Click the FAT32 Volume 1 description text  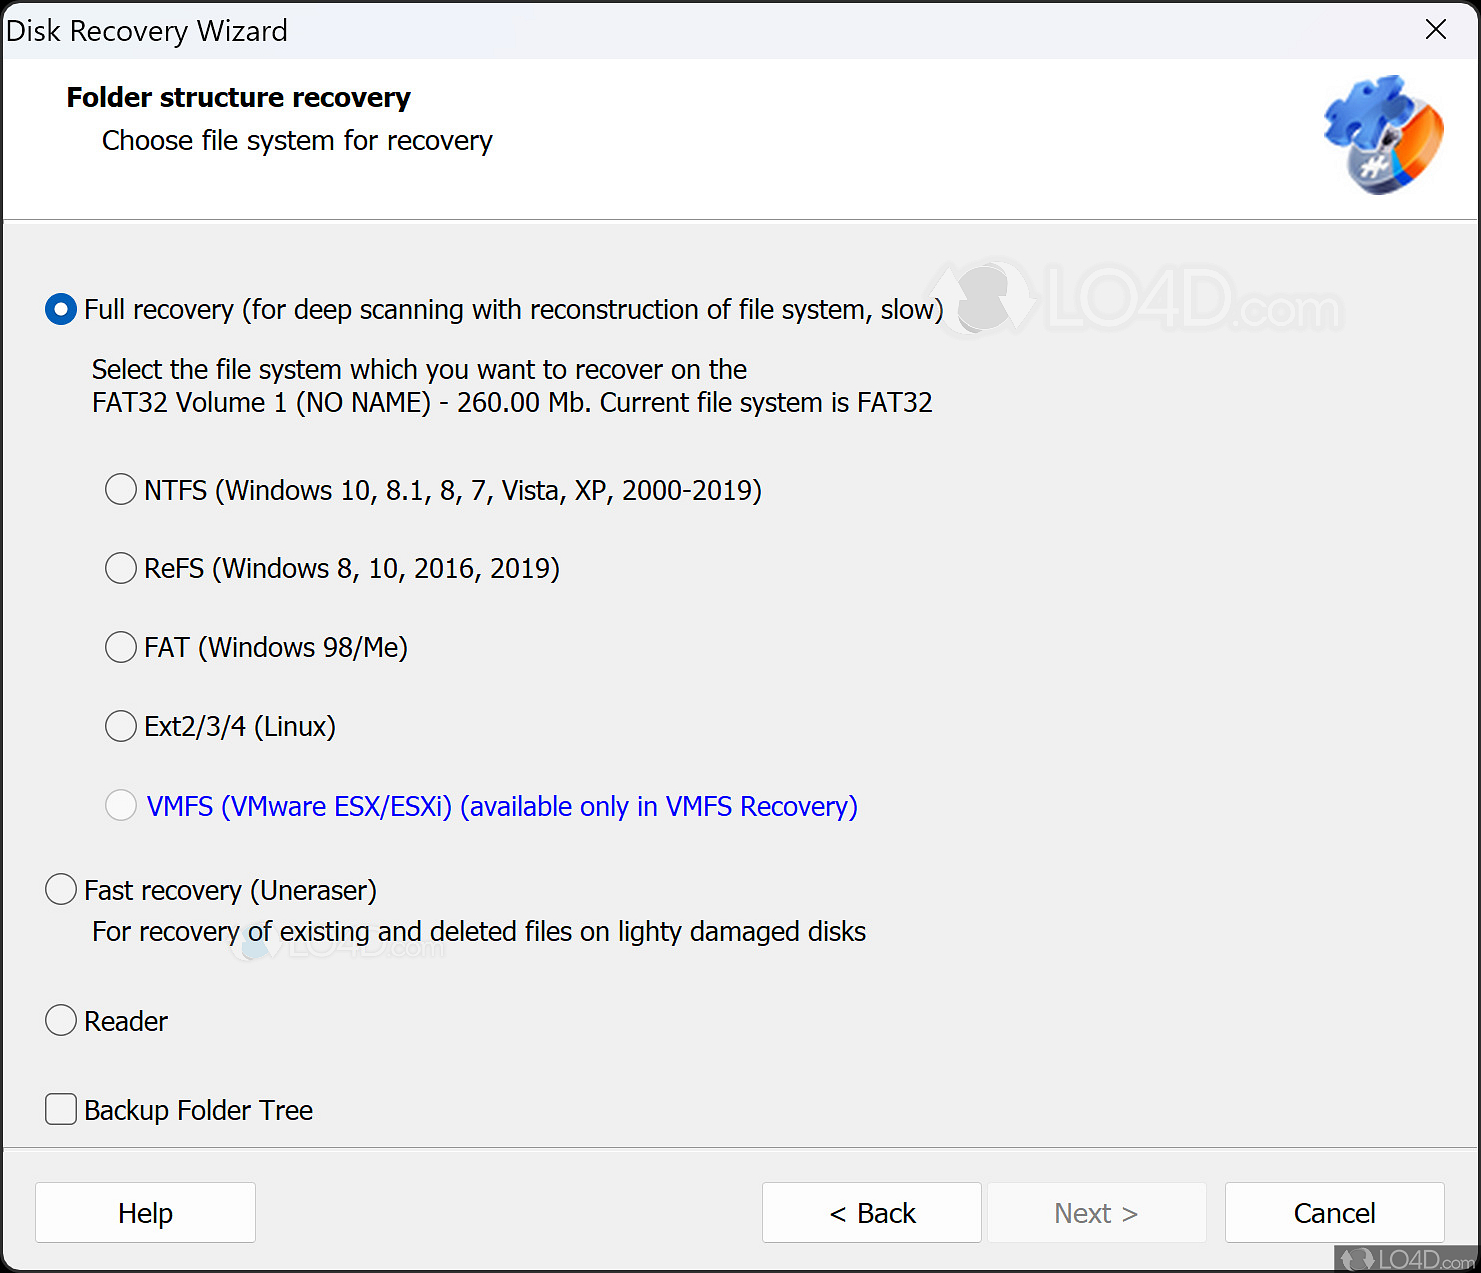click(x=512, y=402)
